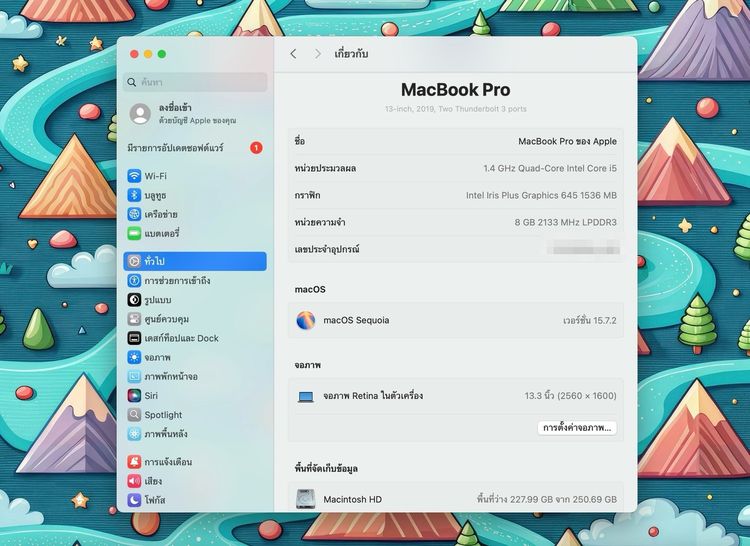Open Accessibility (การช่วยการเข้าถึง) icon
The image size is (750, 546).
coord(134,280)
